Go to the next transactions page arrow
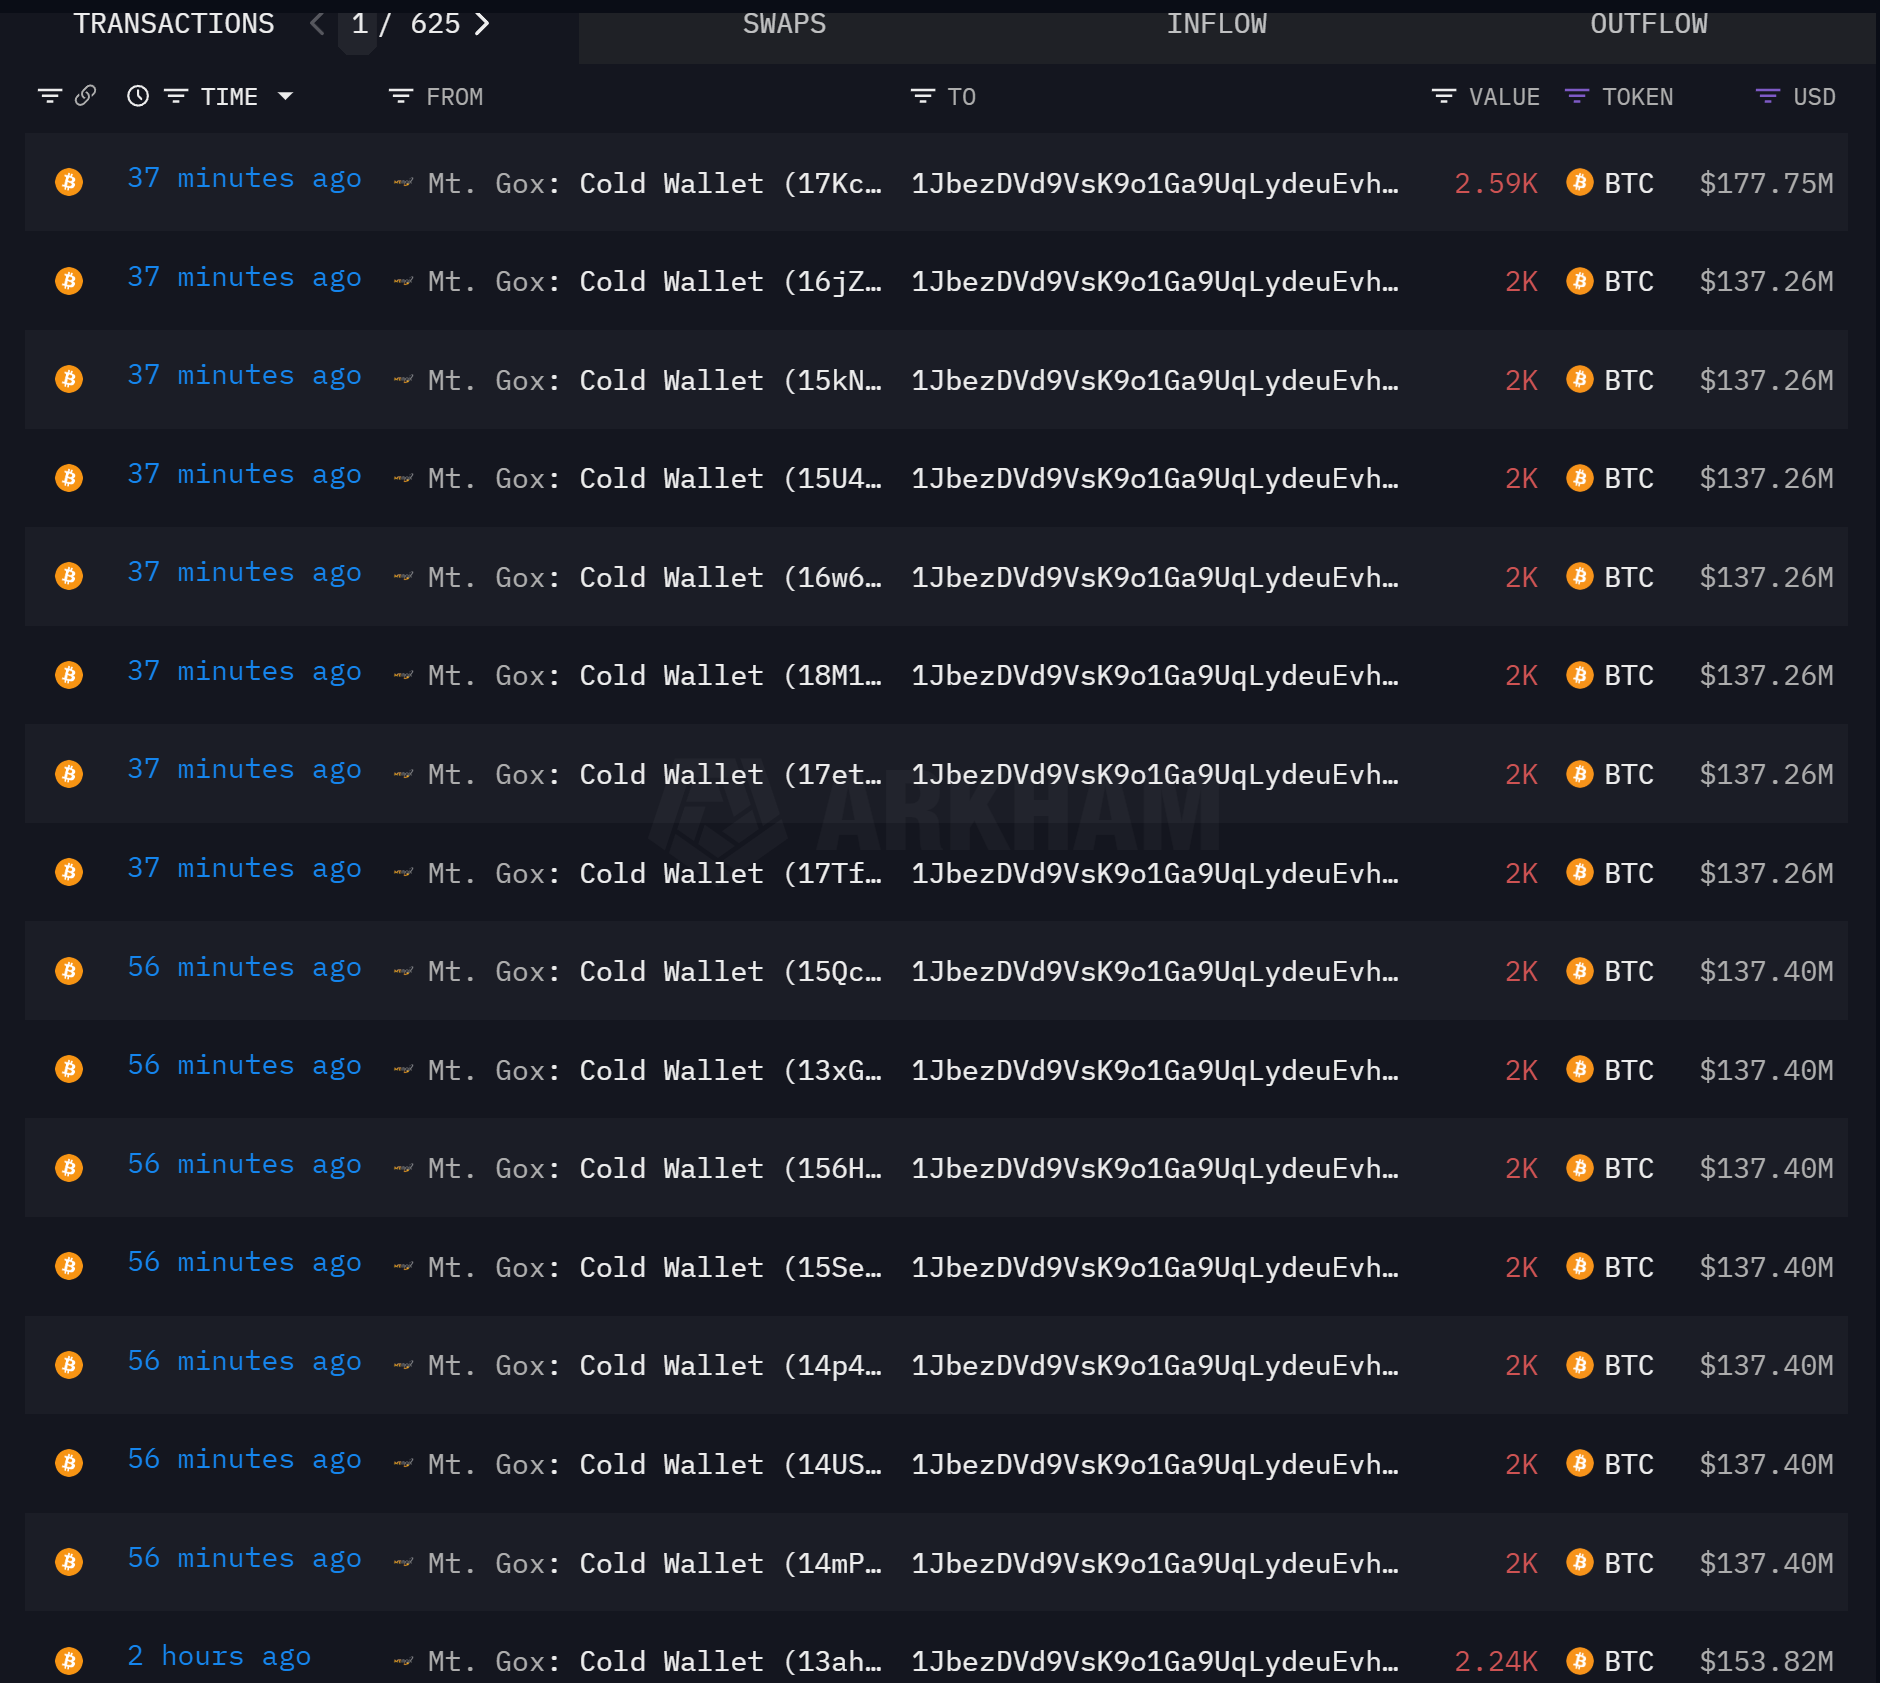 (x=483, y=24)
